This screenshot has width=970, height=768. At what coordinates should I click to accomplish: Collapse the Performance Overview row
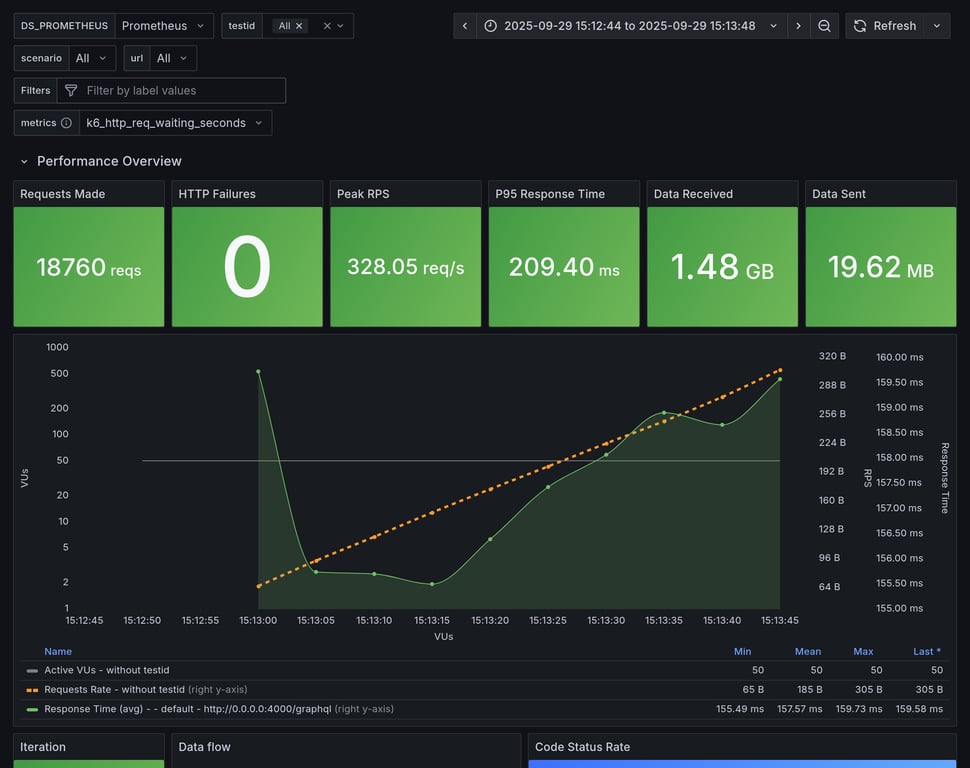pyautogui.click(x=24, y=162)
